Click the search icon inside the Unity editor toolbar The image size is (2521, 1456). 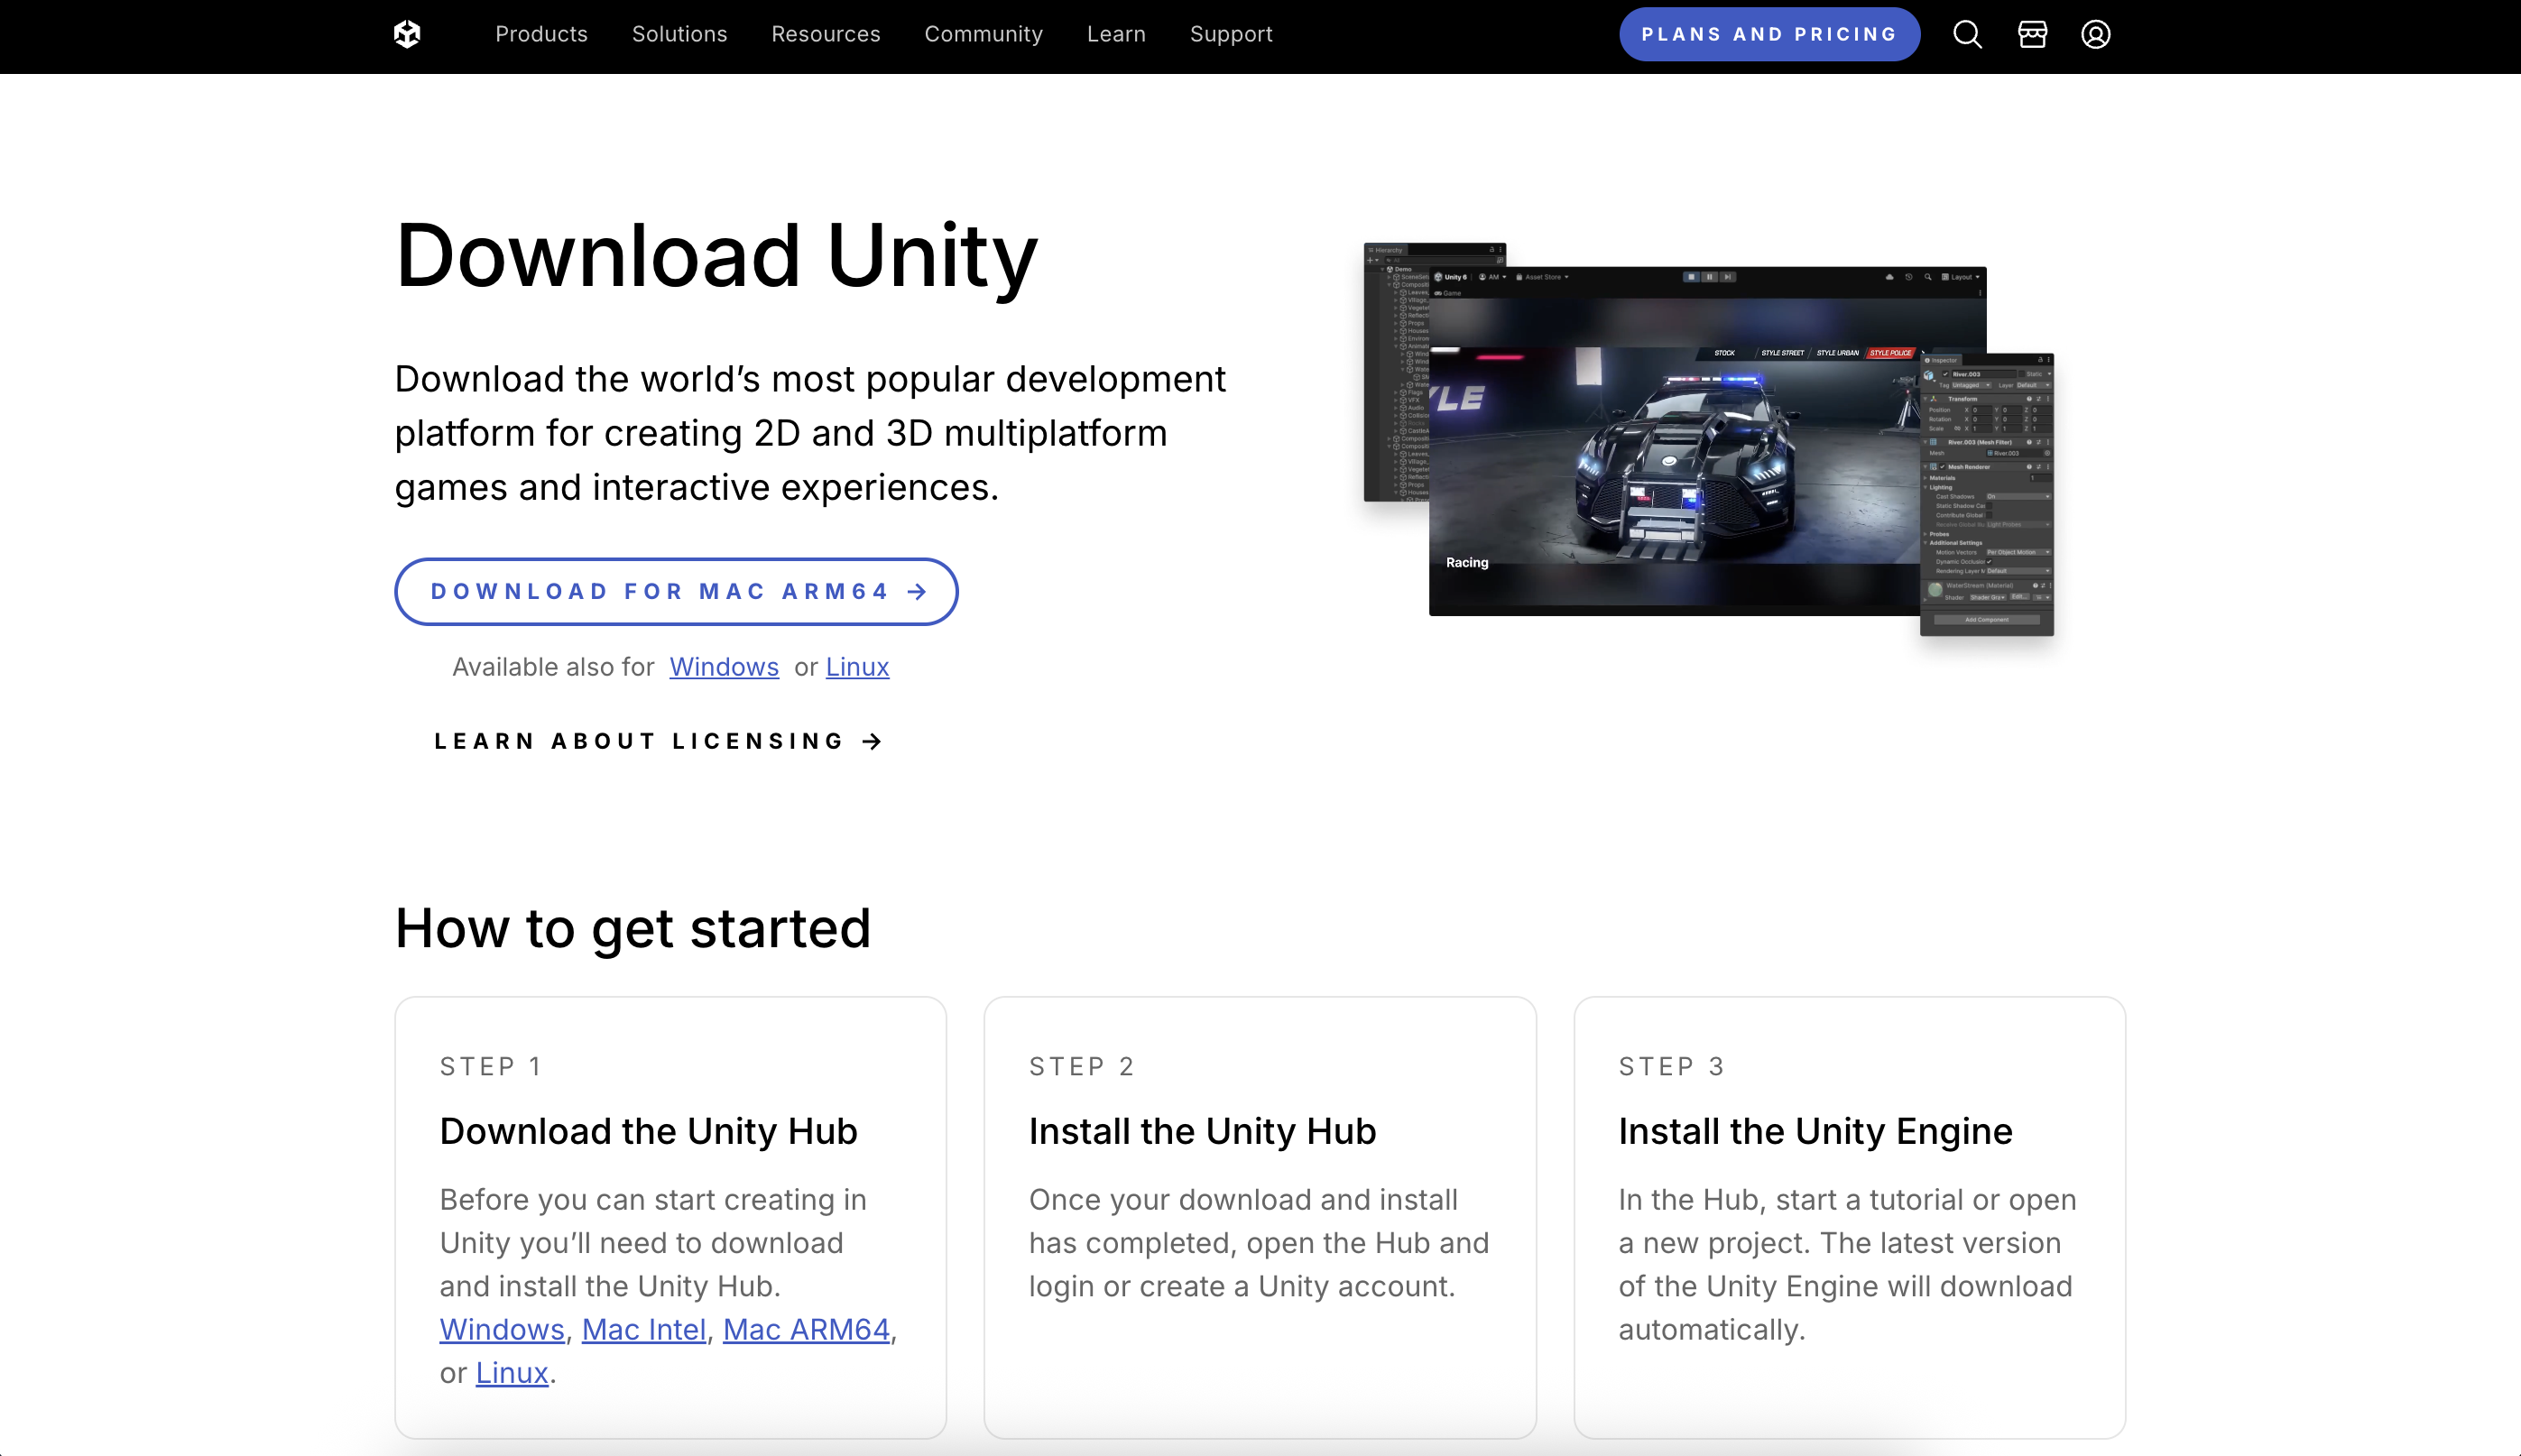pyautogui.click(x=1928, y=277)
